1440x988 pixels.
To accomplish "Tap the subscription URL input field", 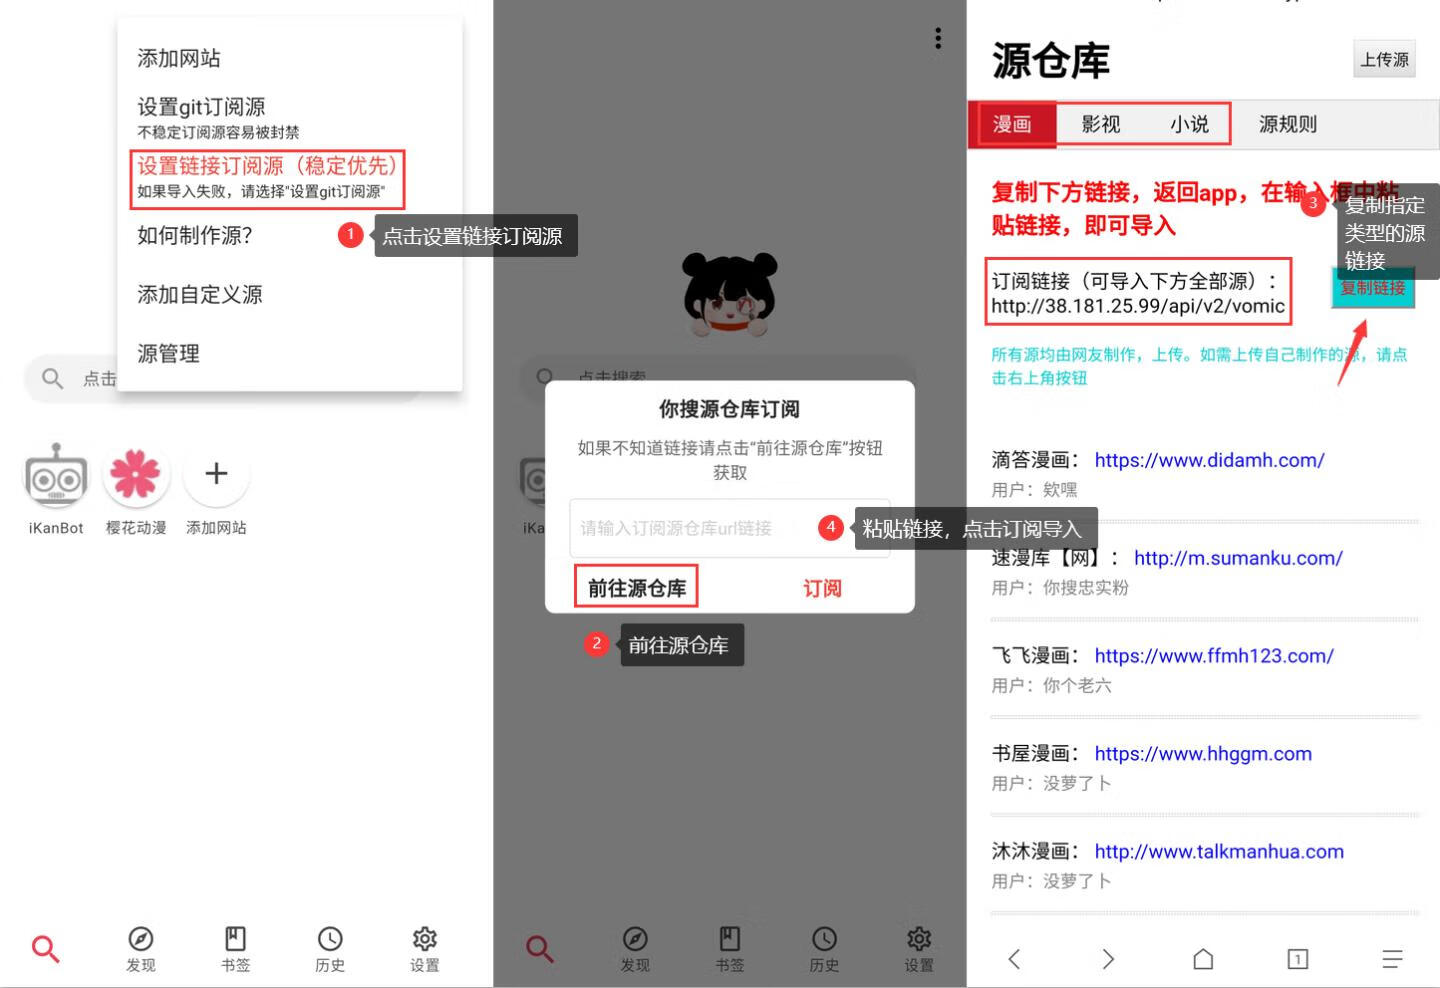I will click(x=712, y=528).
